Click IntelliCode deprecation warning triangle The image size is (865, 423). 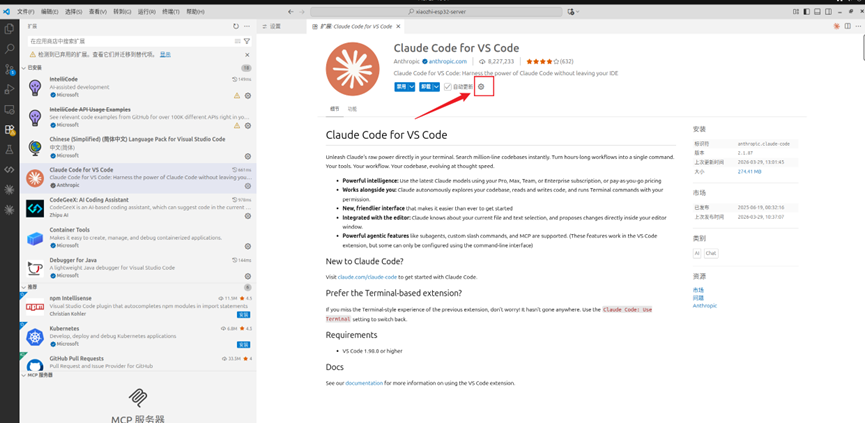tap(237, 95)
